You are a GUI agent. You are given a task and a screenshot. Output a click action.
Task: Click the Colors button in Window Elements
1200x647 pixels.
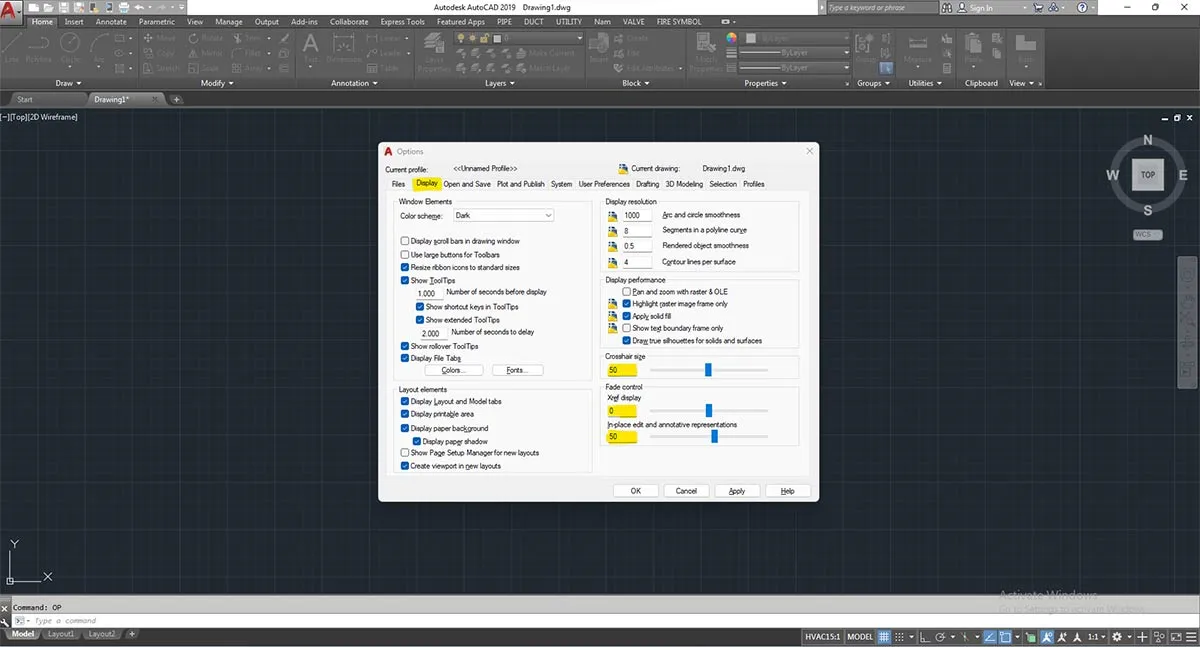coord(453,369)
